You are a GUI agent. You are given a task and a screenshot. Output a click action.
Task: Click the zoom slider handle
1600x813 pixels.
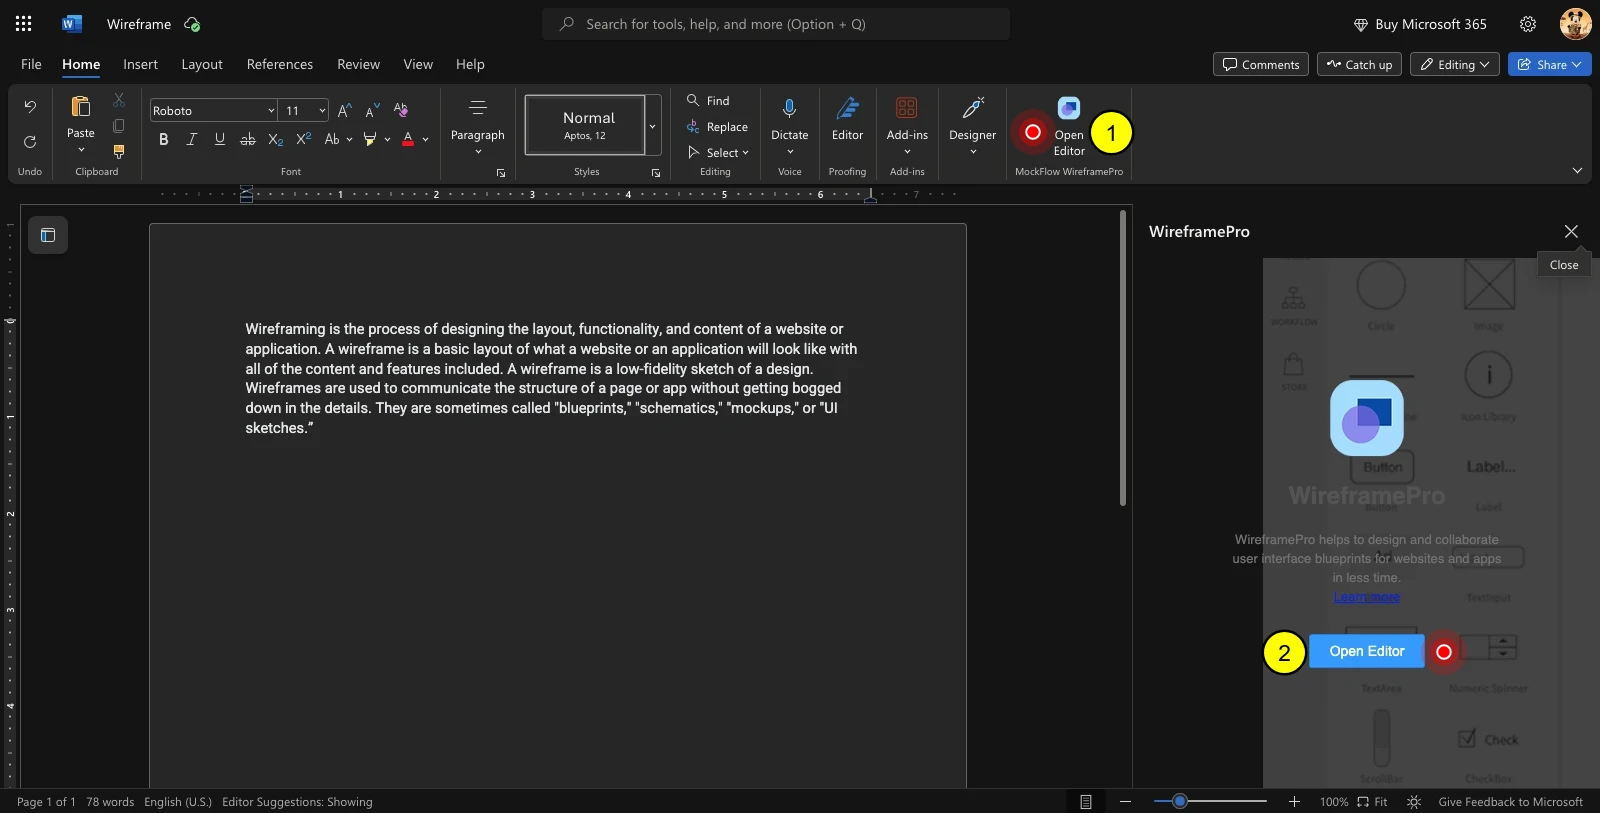coord(1180,801)
